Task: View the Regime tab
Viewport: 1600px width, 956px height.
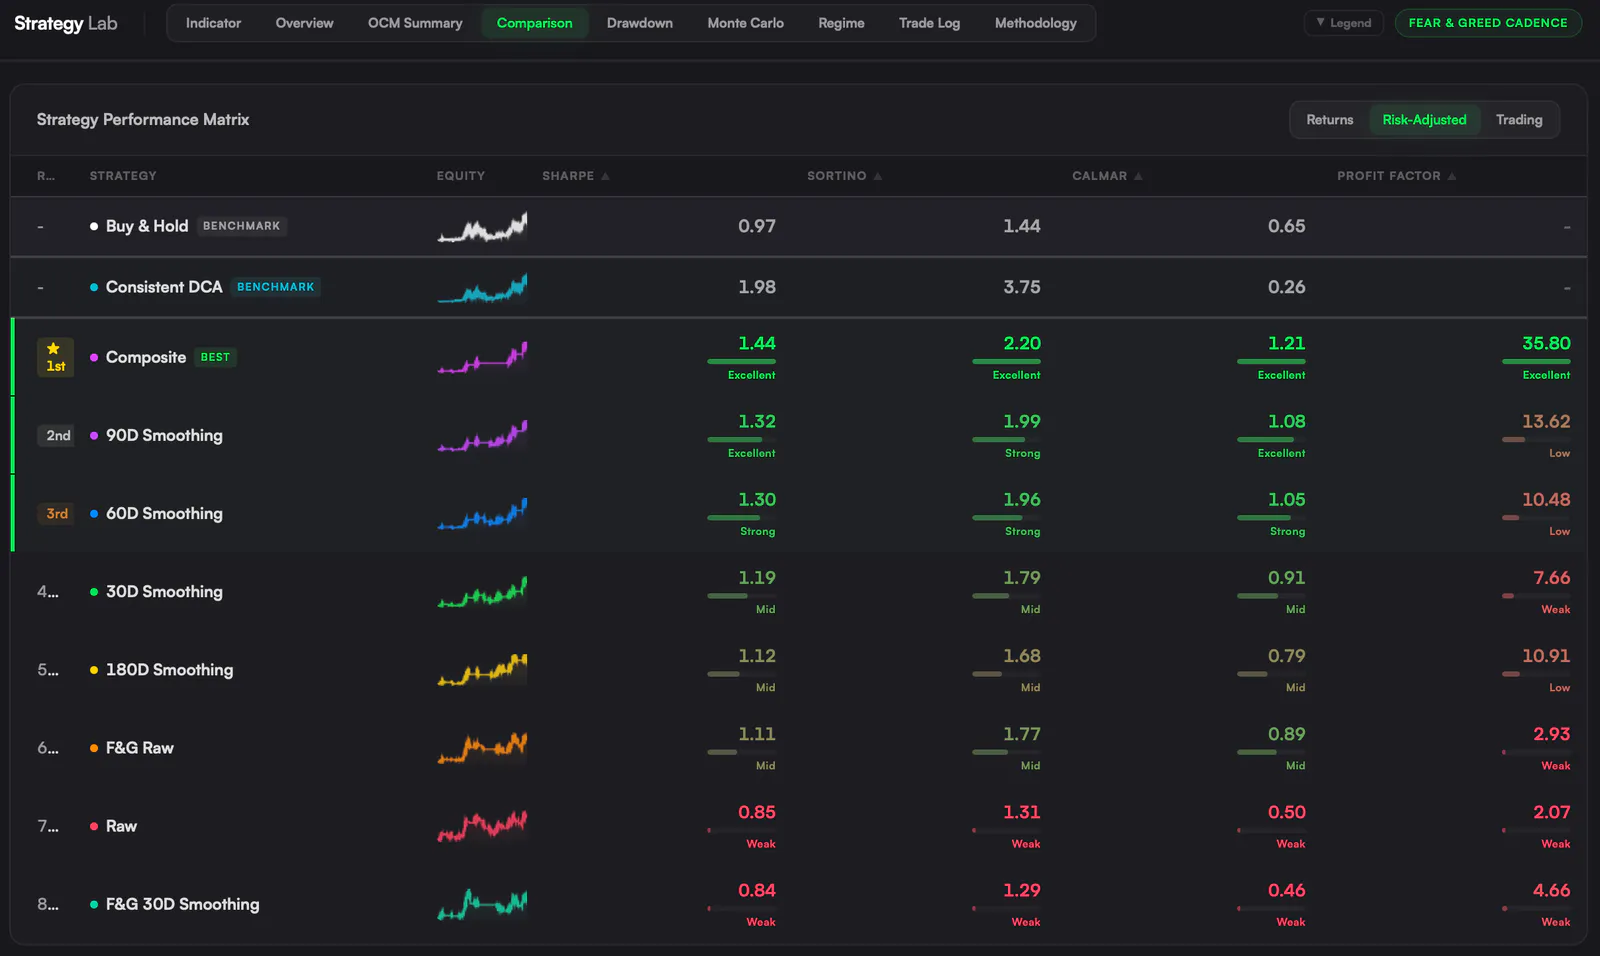Action: pos(841,23)
